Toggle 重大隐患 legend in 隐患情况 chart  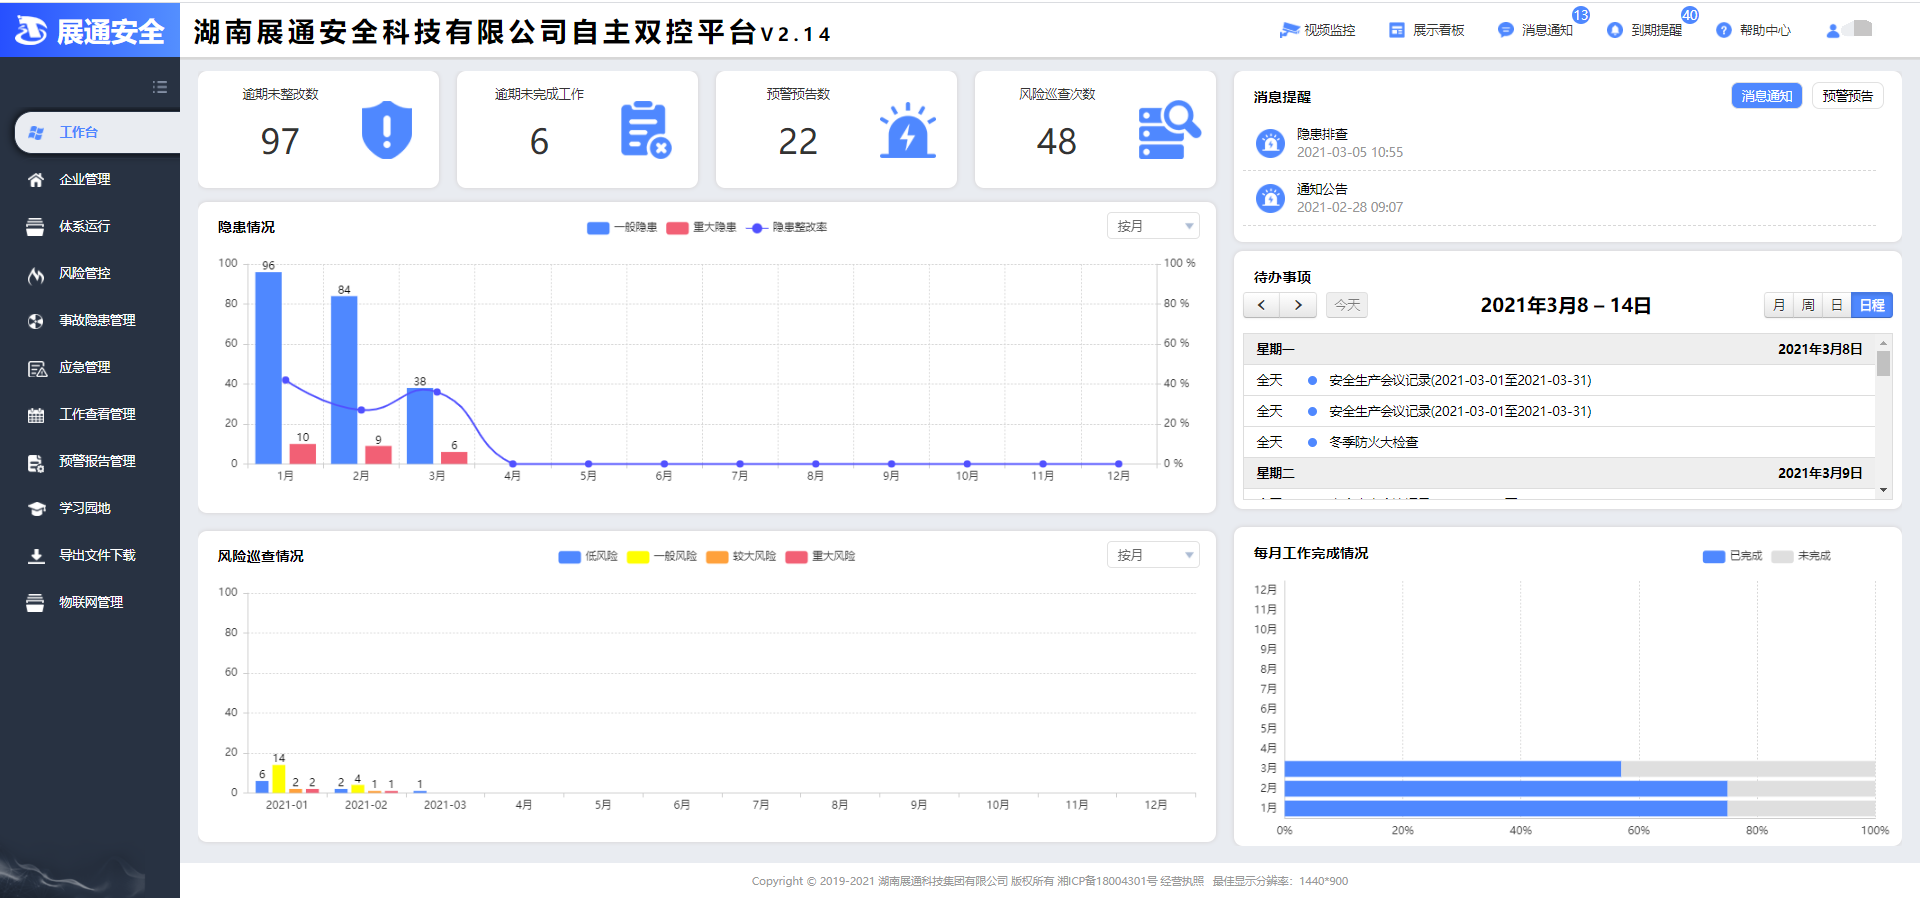click(701, 228)
